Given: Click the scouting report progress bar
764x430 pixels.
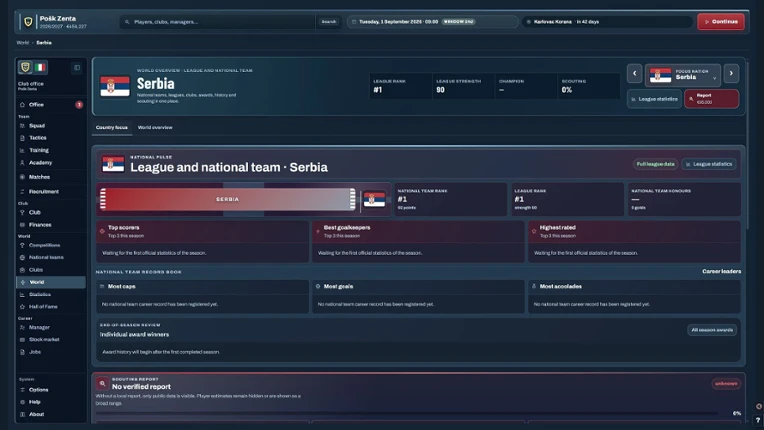Looking at the screenshot, I should [x=407, y=413].
